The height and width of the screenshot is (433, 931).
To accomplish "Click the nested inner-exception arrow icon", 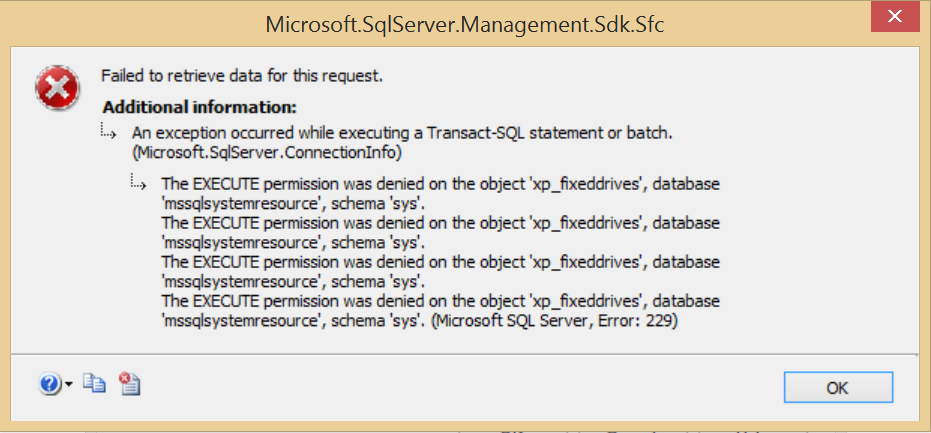I will click(139, 184).
